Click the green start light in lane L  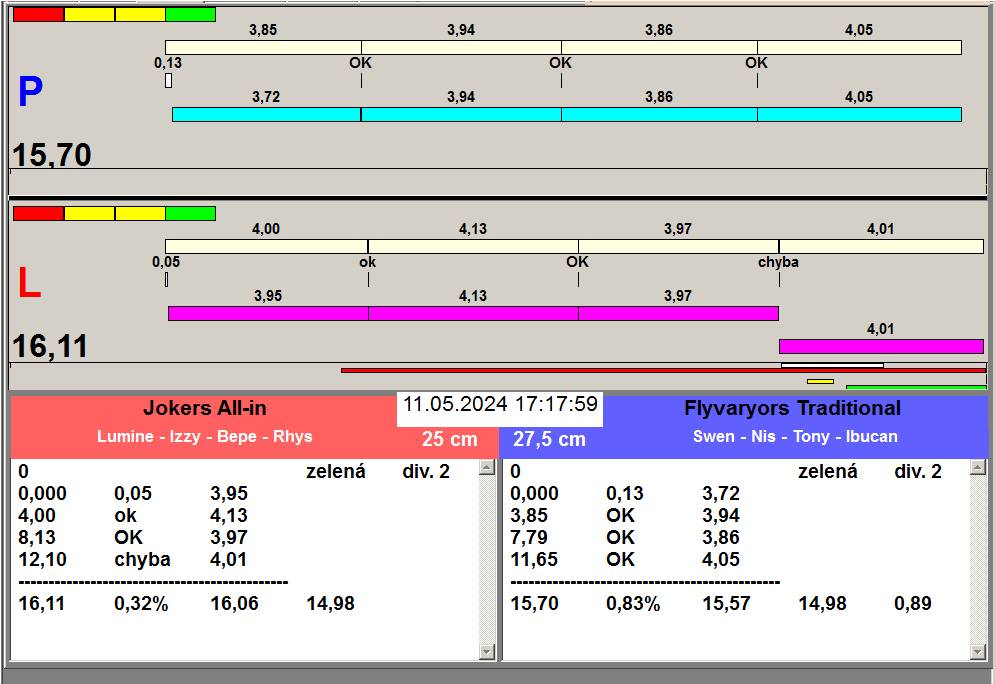tap(190, 213)
